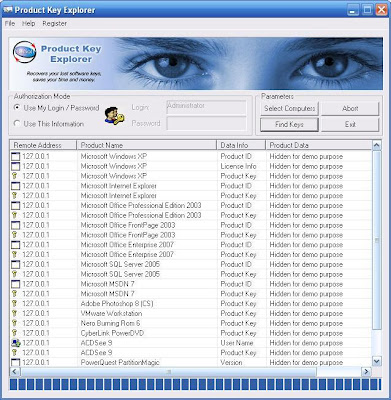Click the Exit button
The height and width of the screenshot is (400, 391).
[350, 124]
